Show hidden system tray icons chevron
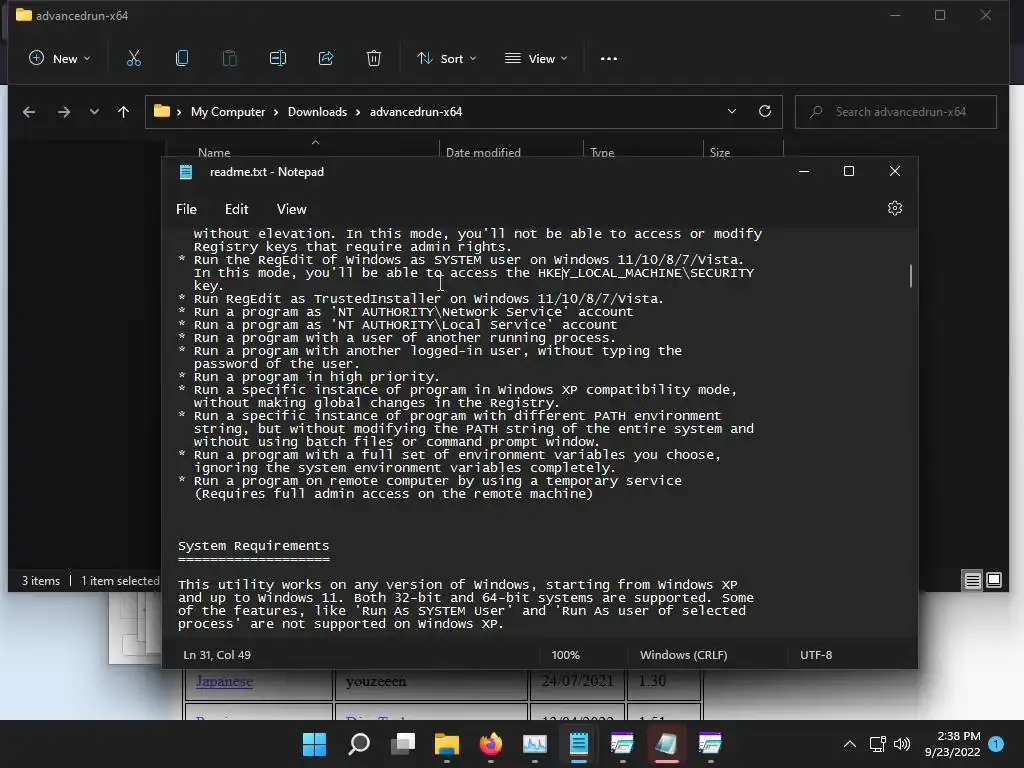 pyautogui.click(x=850, y=744)
